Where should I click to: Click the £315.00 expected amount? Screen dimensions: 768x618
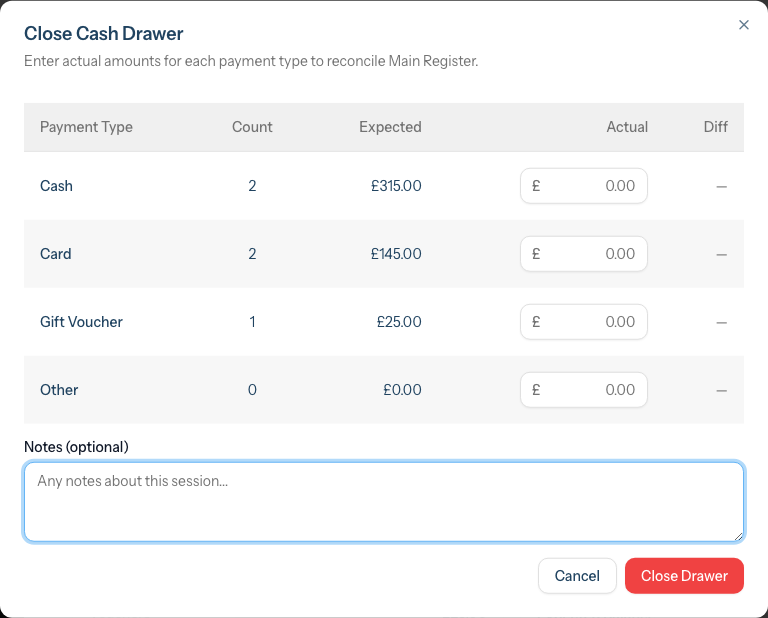click(396, 186)
